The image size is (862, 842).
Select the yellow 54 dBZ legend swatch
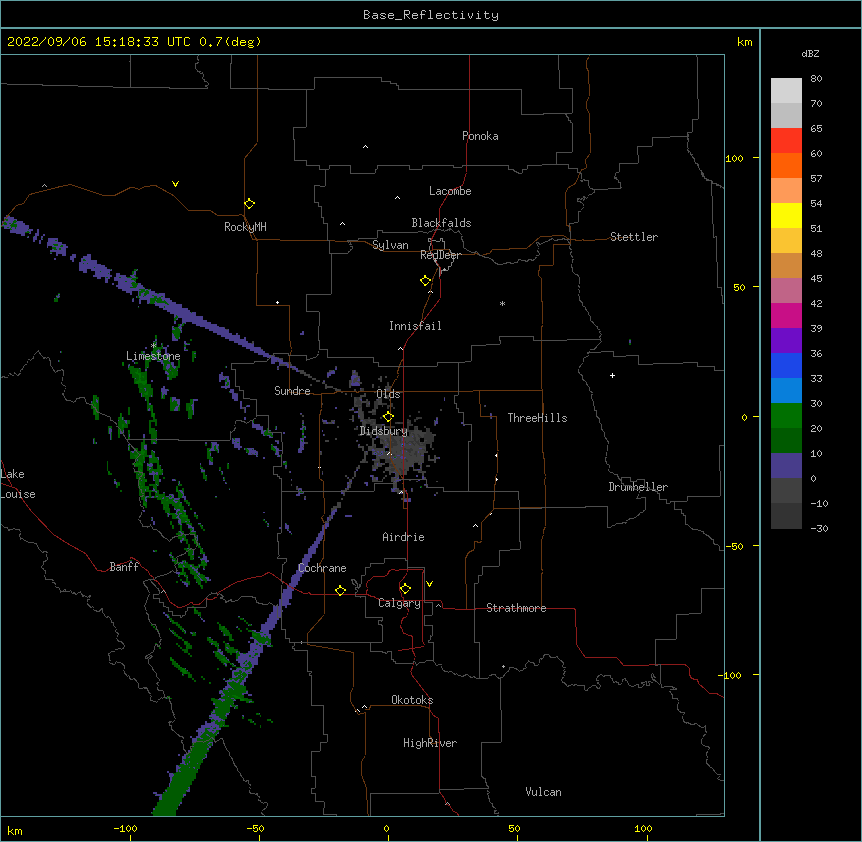786,215
